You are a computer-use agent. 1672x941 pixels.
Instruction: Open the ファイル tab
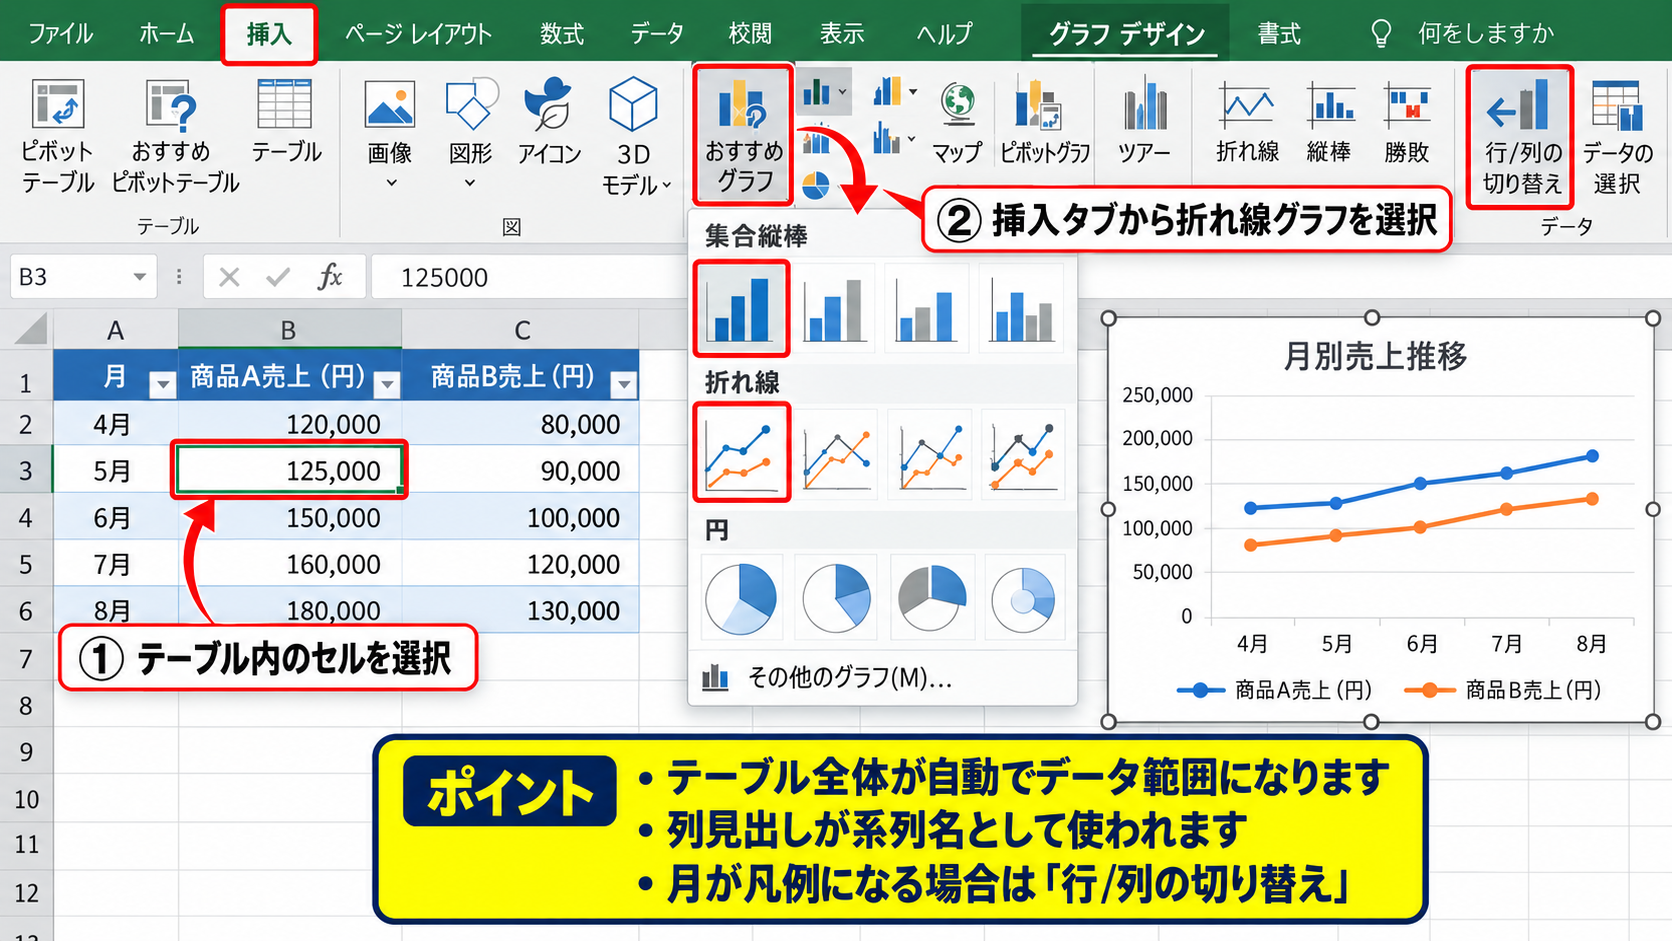click(60, 34)
